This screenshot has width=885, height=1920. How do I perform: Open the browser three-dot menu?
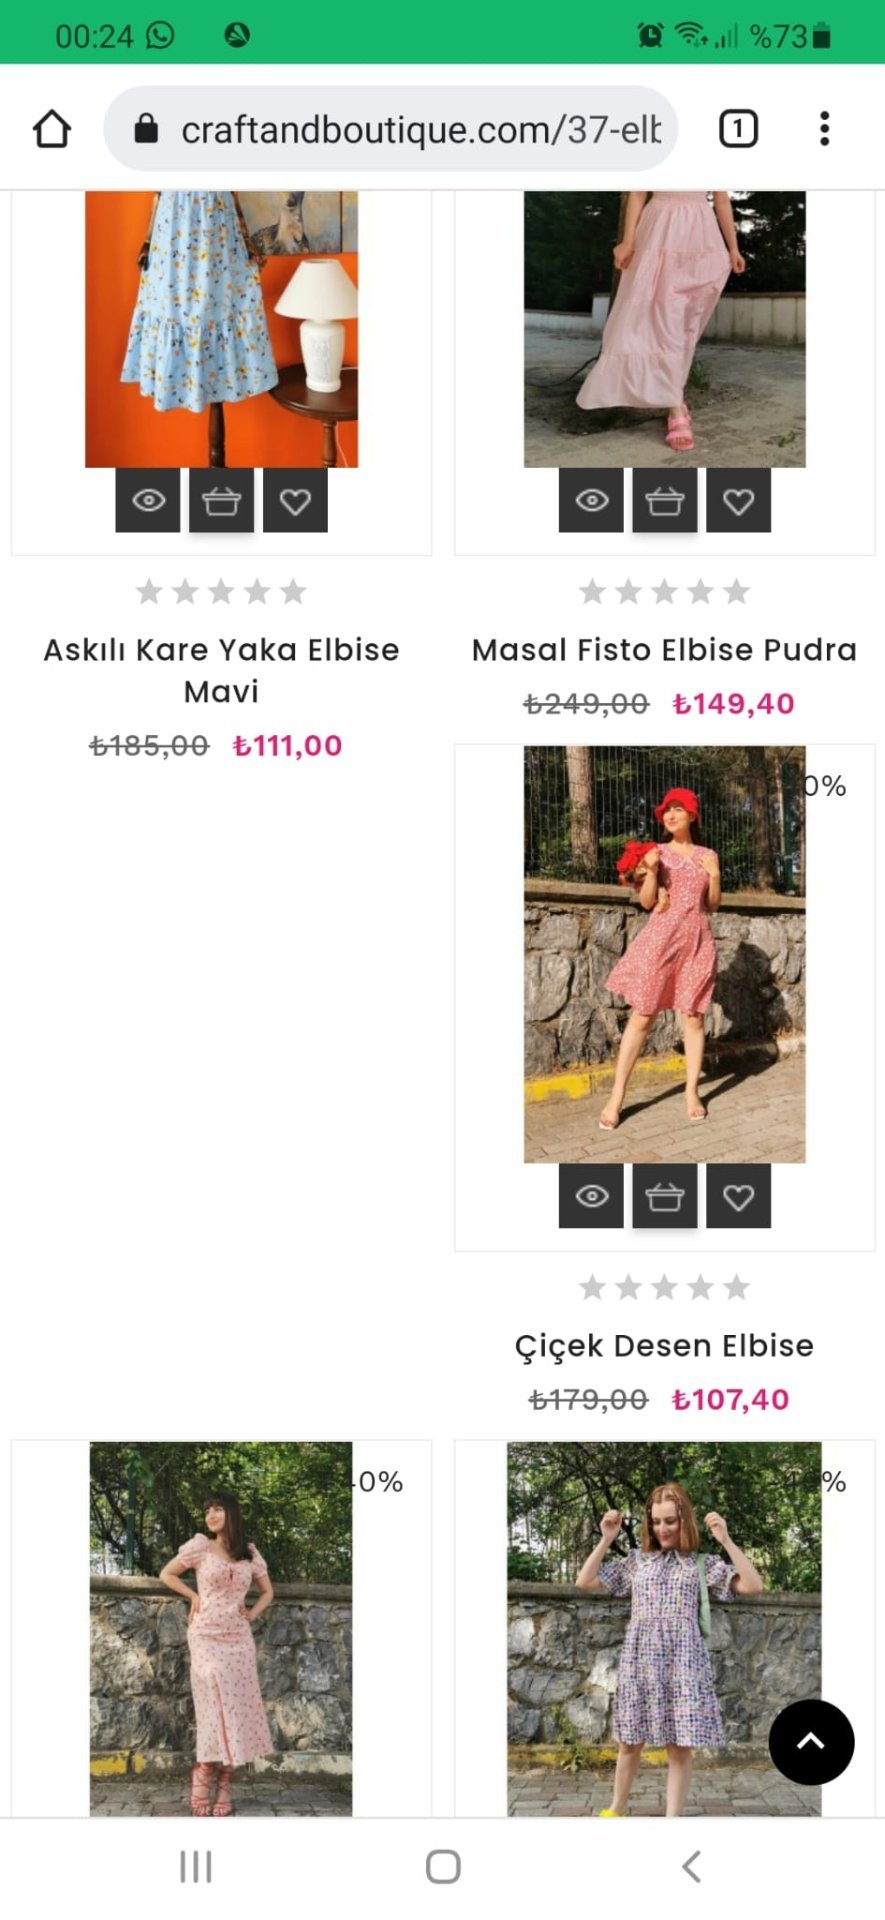coord(824,129)
